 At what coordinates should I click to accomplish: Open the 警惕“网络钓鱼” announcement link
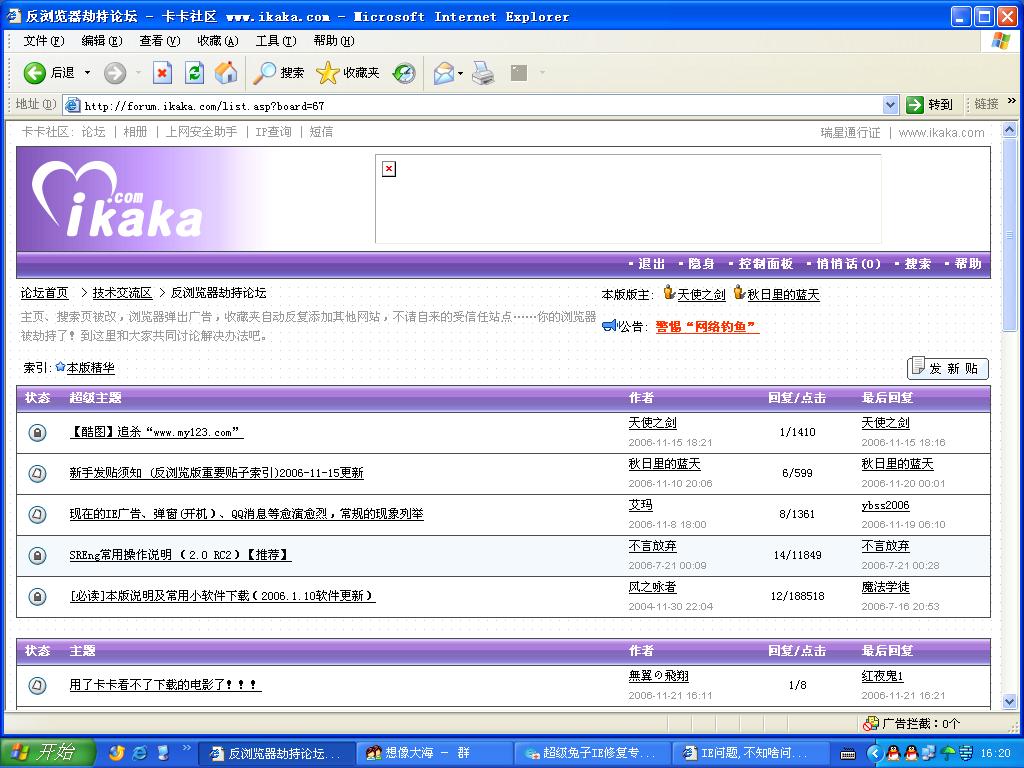[707, 327]
